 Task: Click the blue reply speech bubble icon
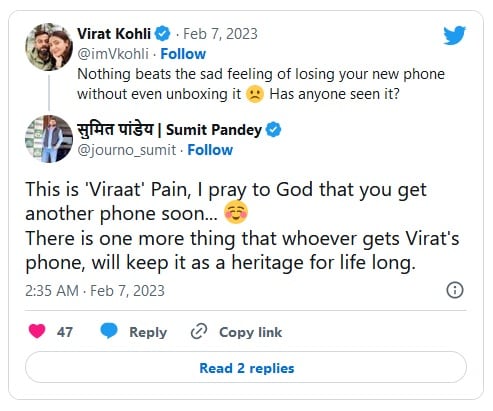109,331
